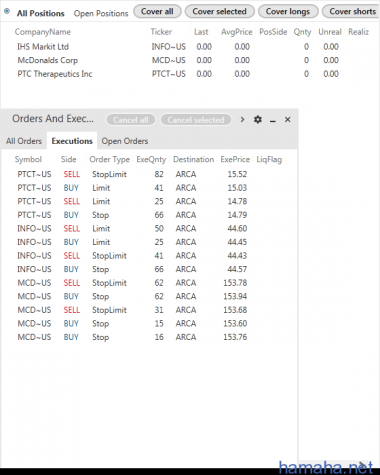Viewport: 380px width, 475px height.
Task: Sort positions by Last column header
Action: click(201, 32)
